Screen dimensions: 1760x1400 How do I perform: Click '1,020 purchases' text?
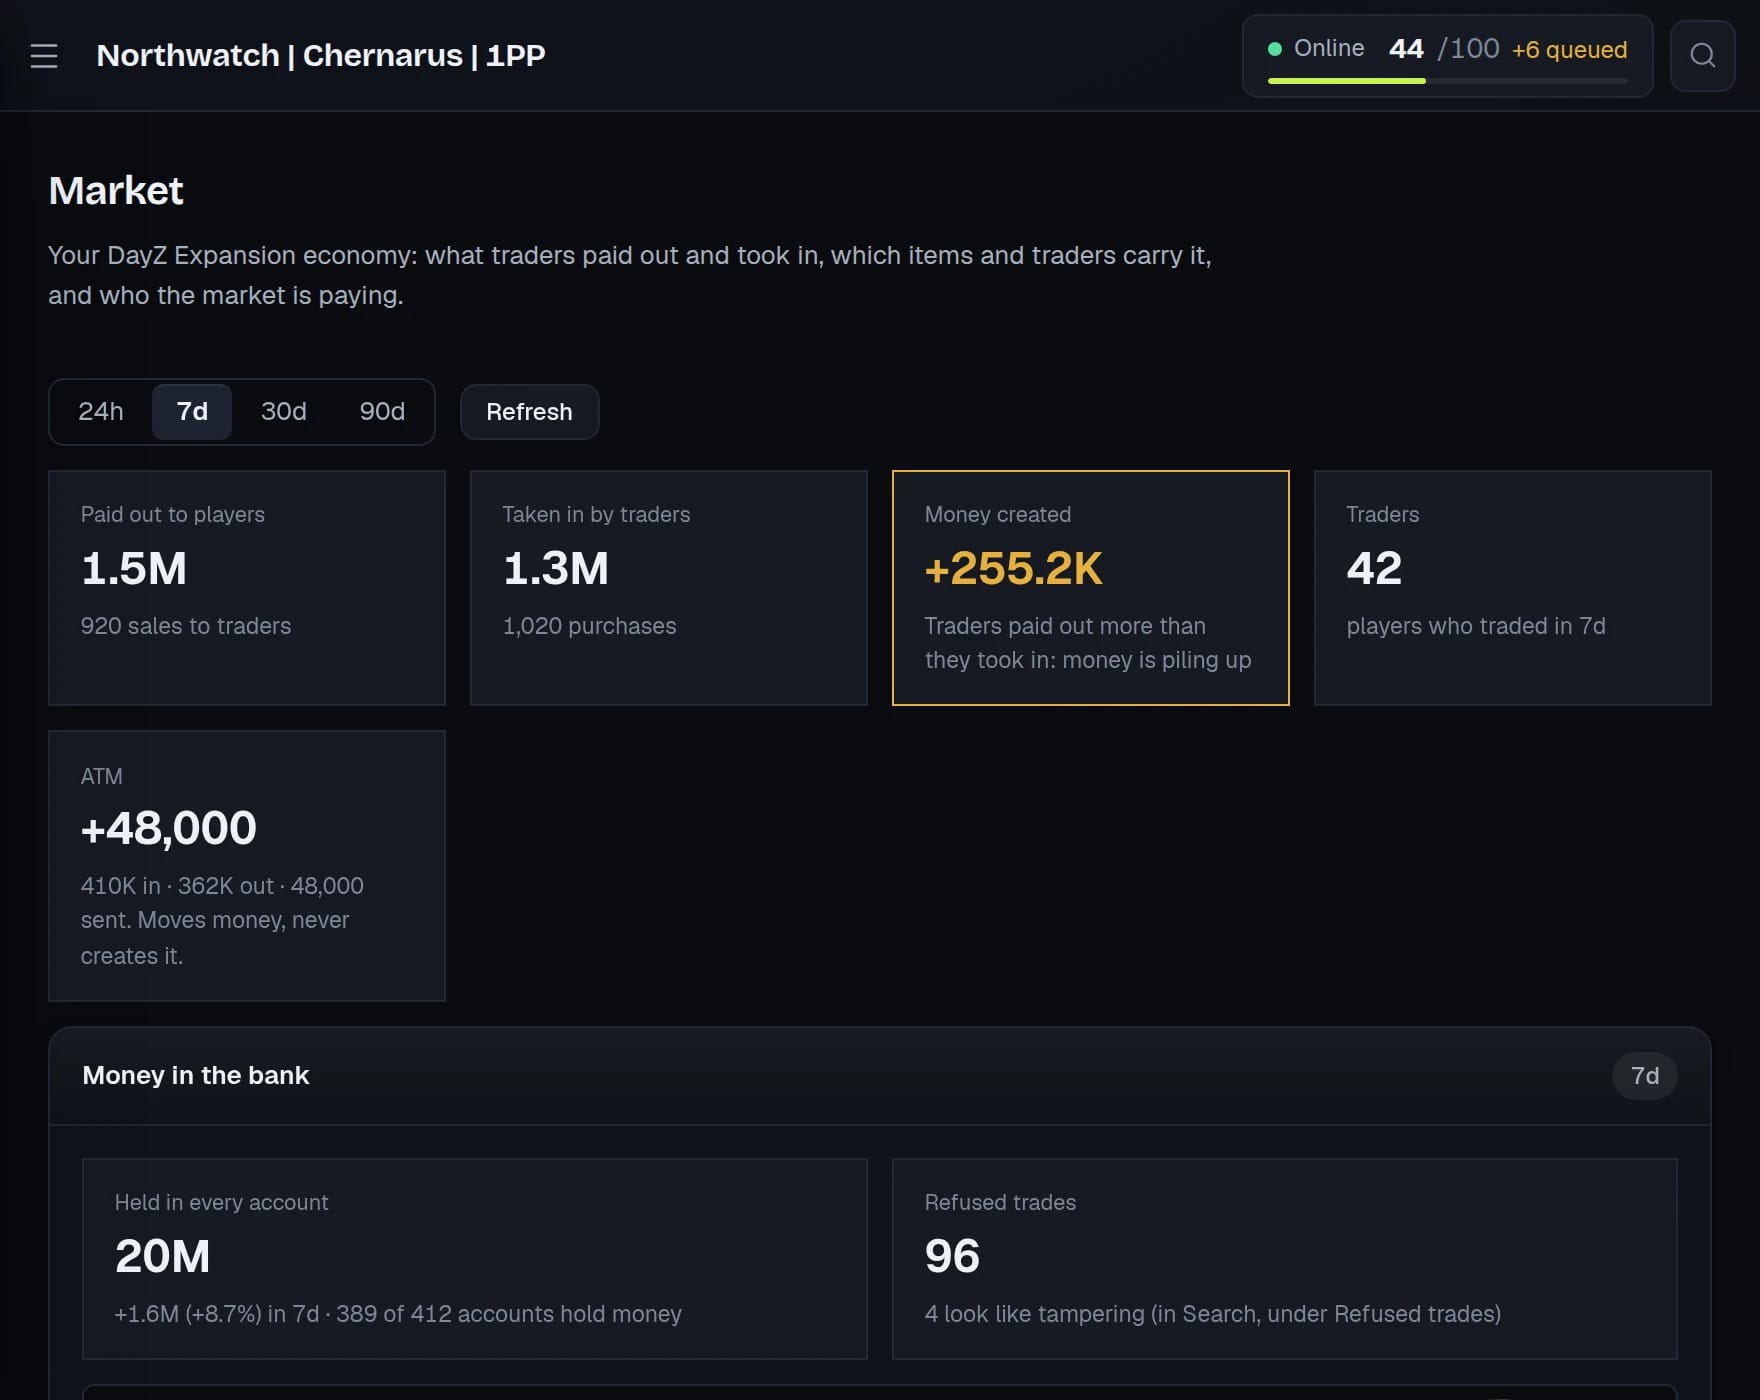pos(590,626)
